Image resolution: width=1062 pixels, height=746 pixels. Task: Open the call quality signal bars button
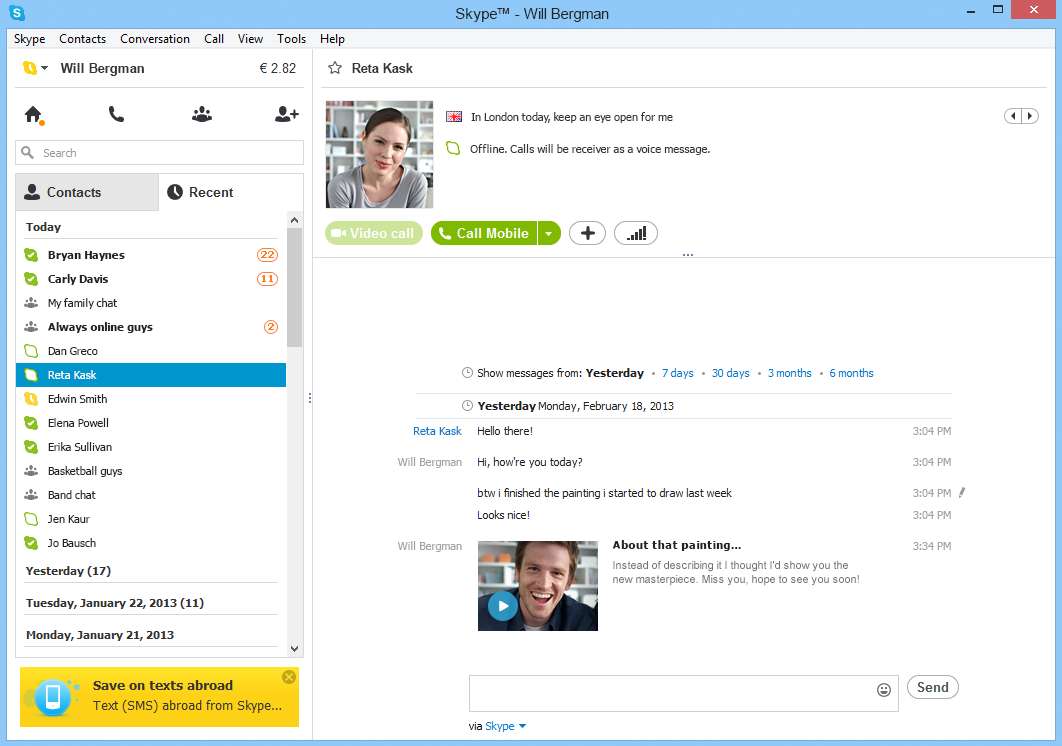(x=635, y=233)
